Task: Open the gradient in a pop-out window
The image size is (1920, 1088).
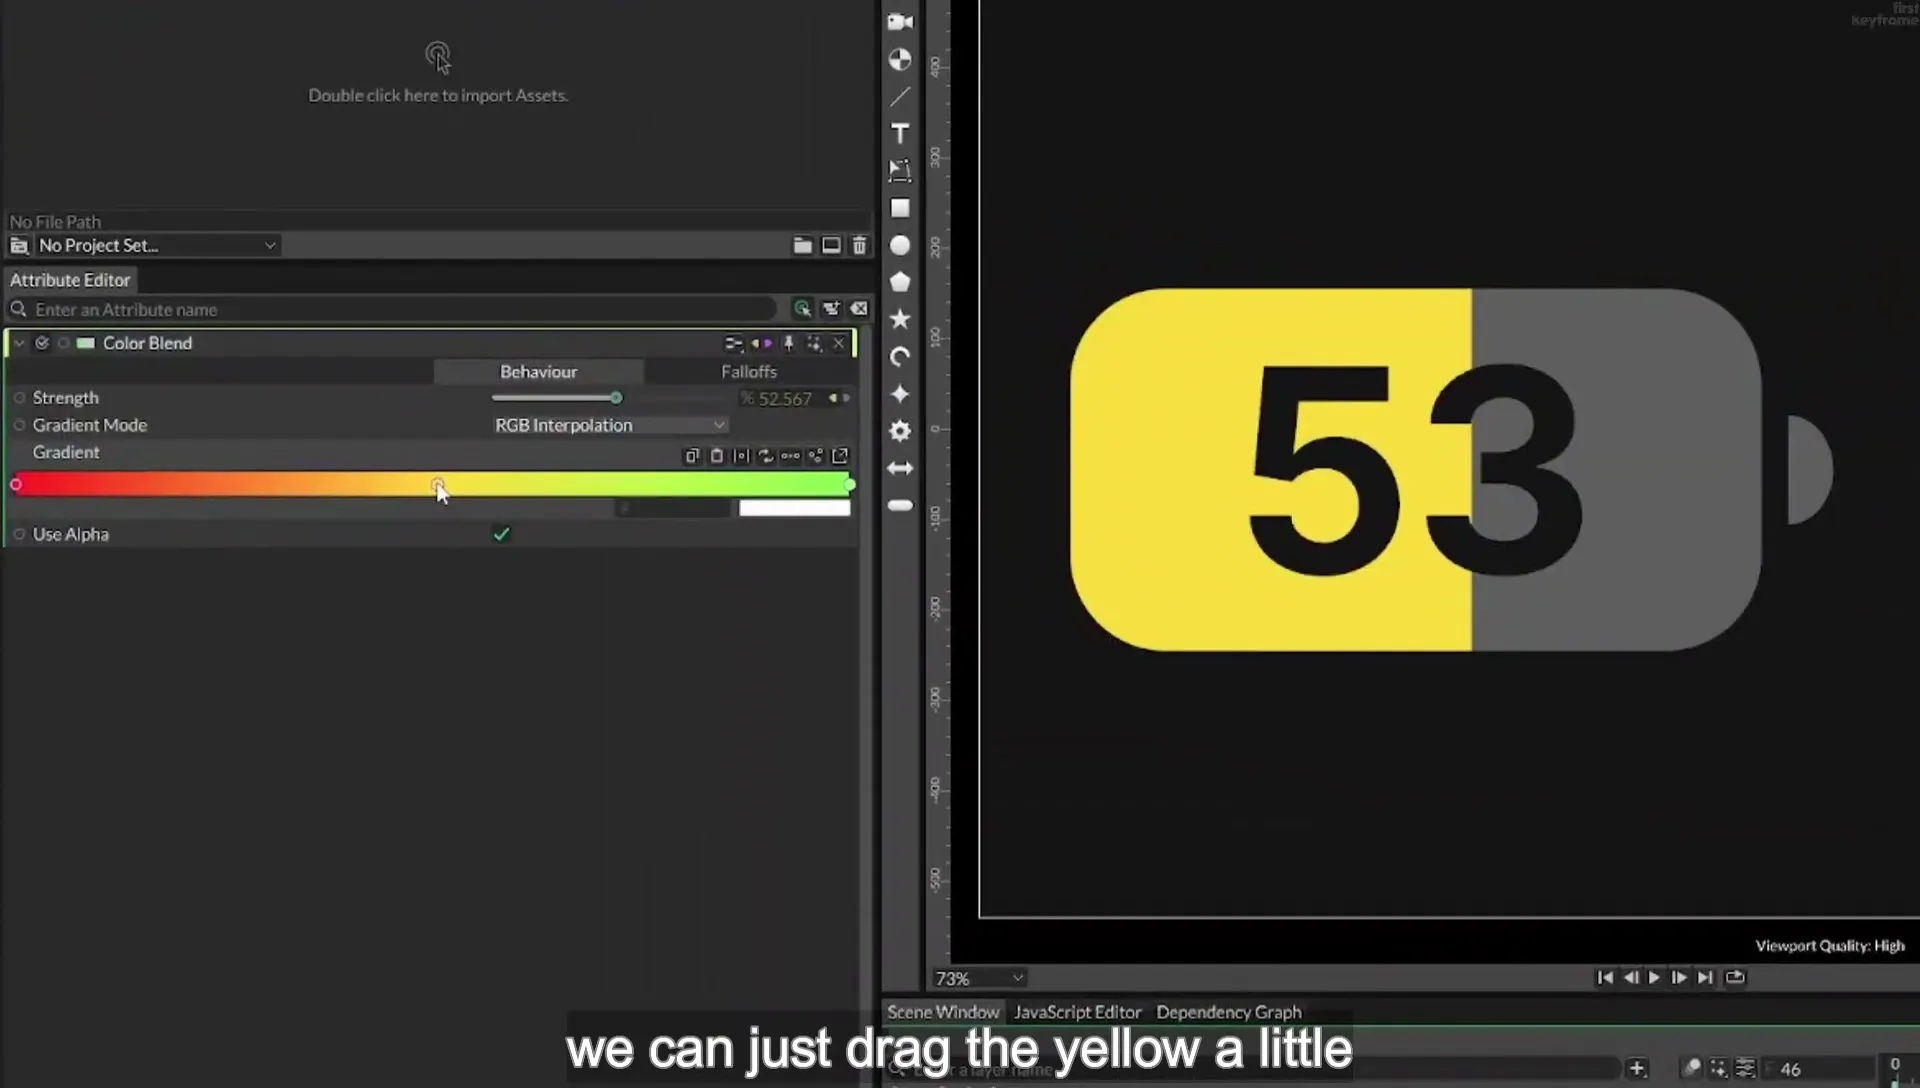Action: click(840, 456)
